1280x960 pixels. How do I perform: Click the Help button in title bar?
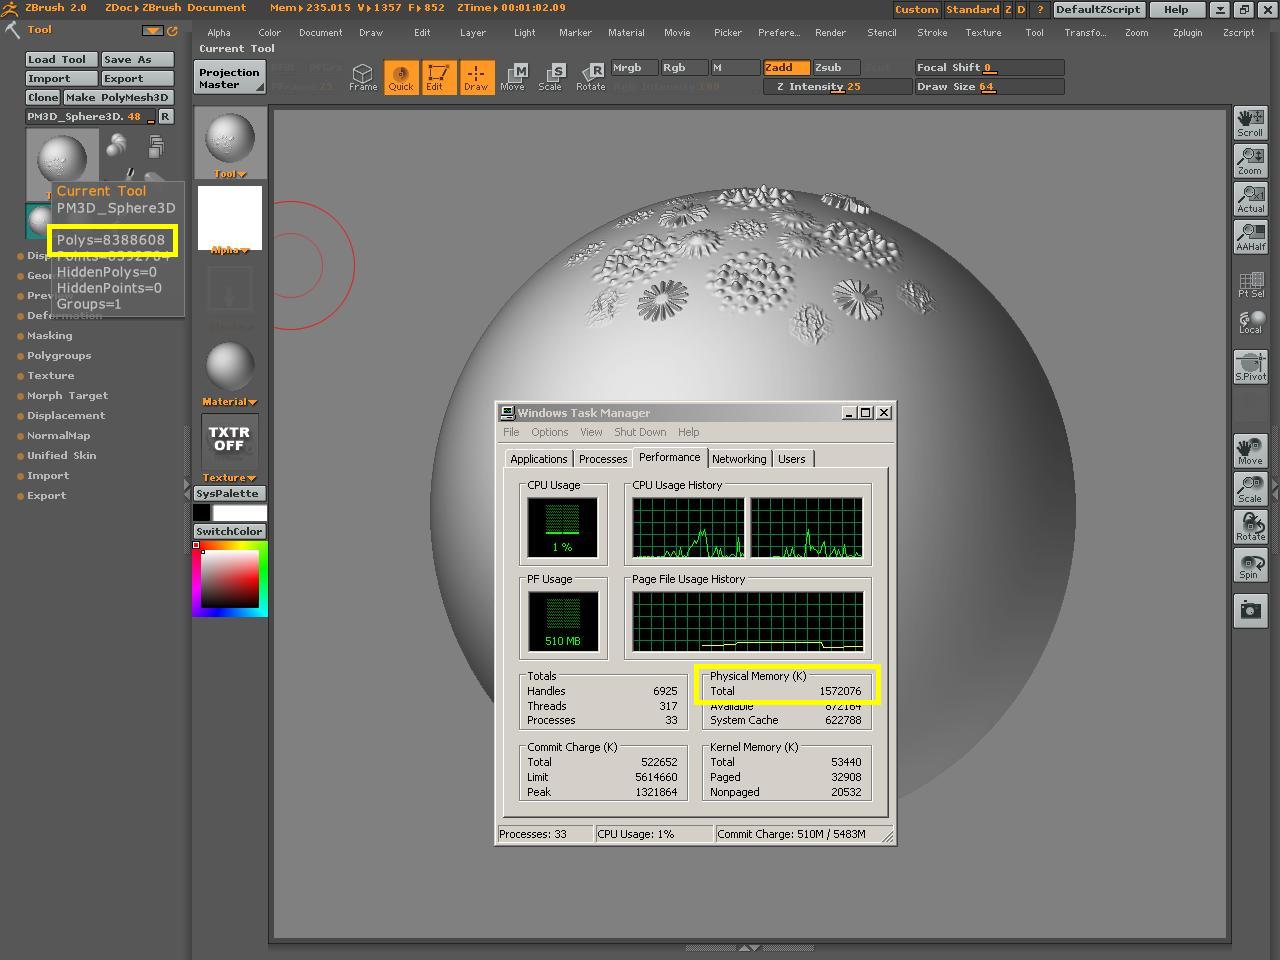click(x=1176, y=9)
